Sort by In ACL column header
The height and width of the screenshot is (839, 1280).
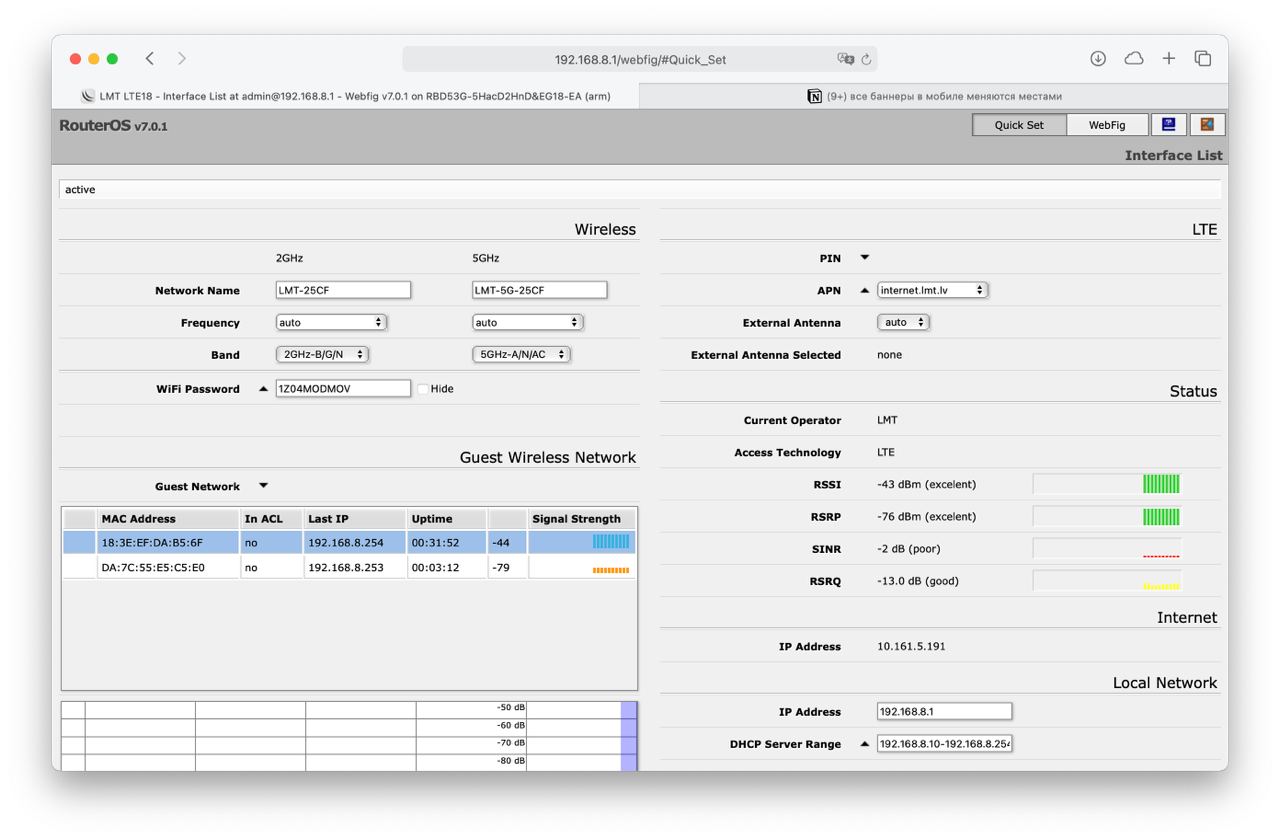coord(272,519)
